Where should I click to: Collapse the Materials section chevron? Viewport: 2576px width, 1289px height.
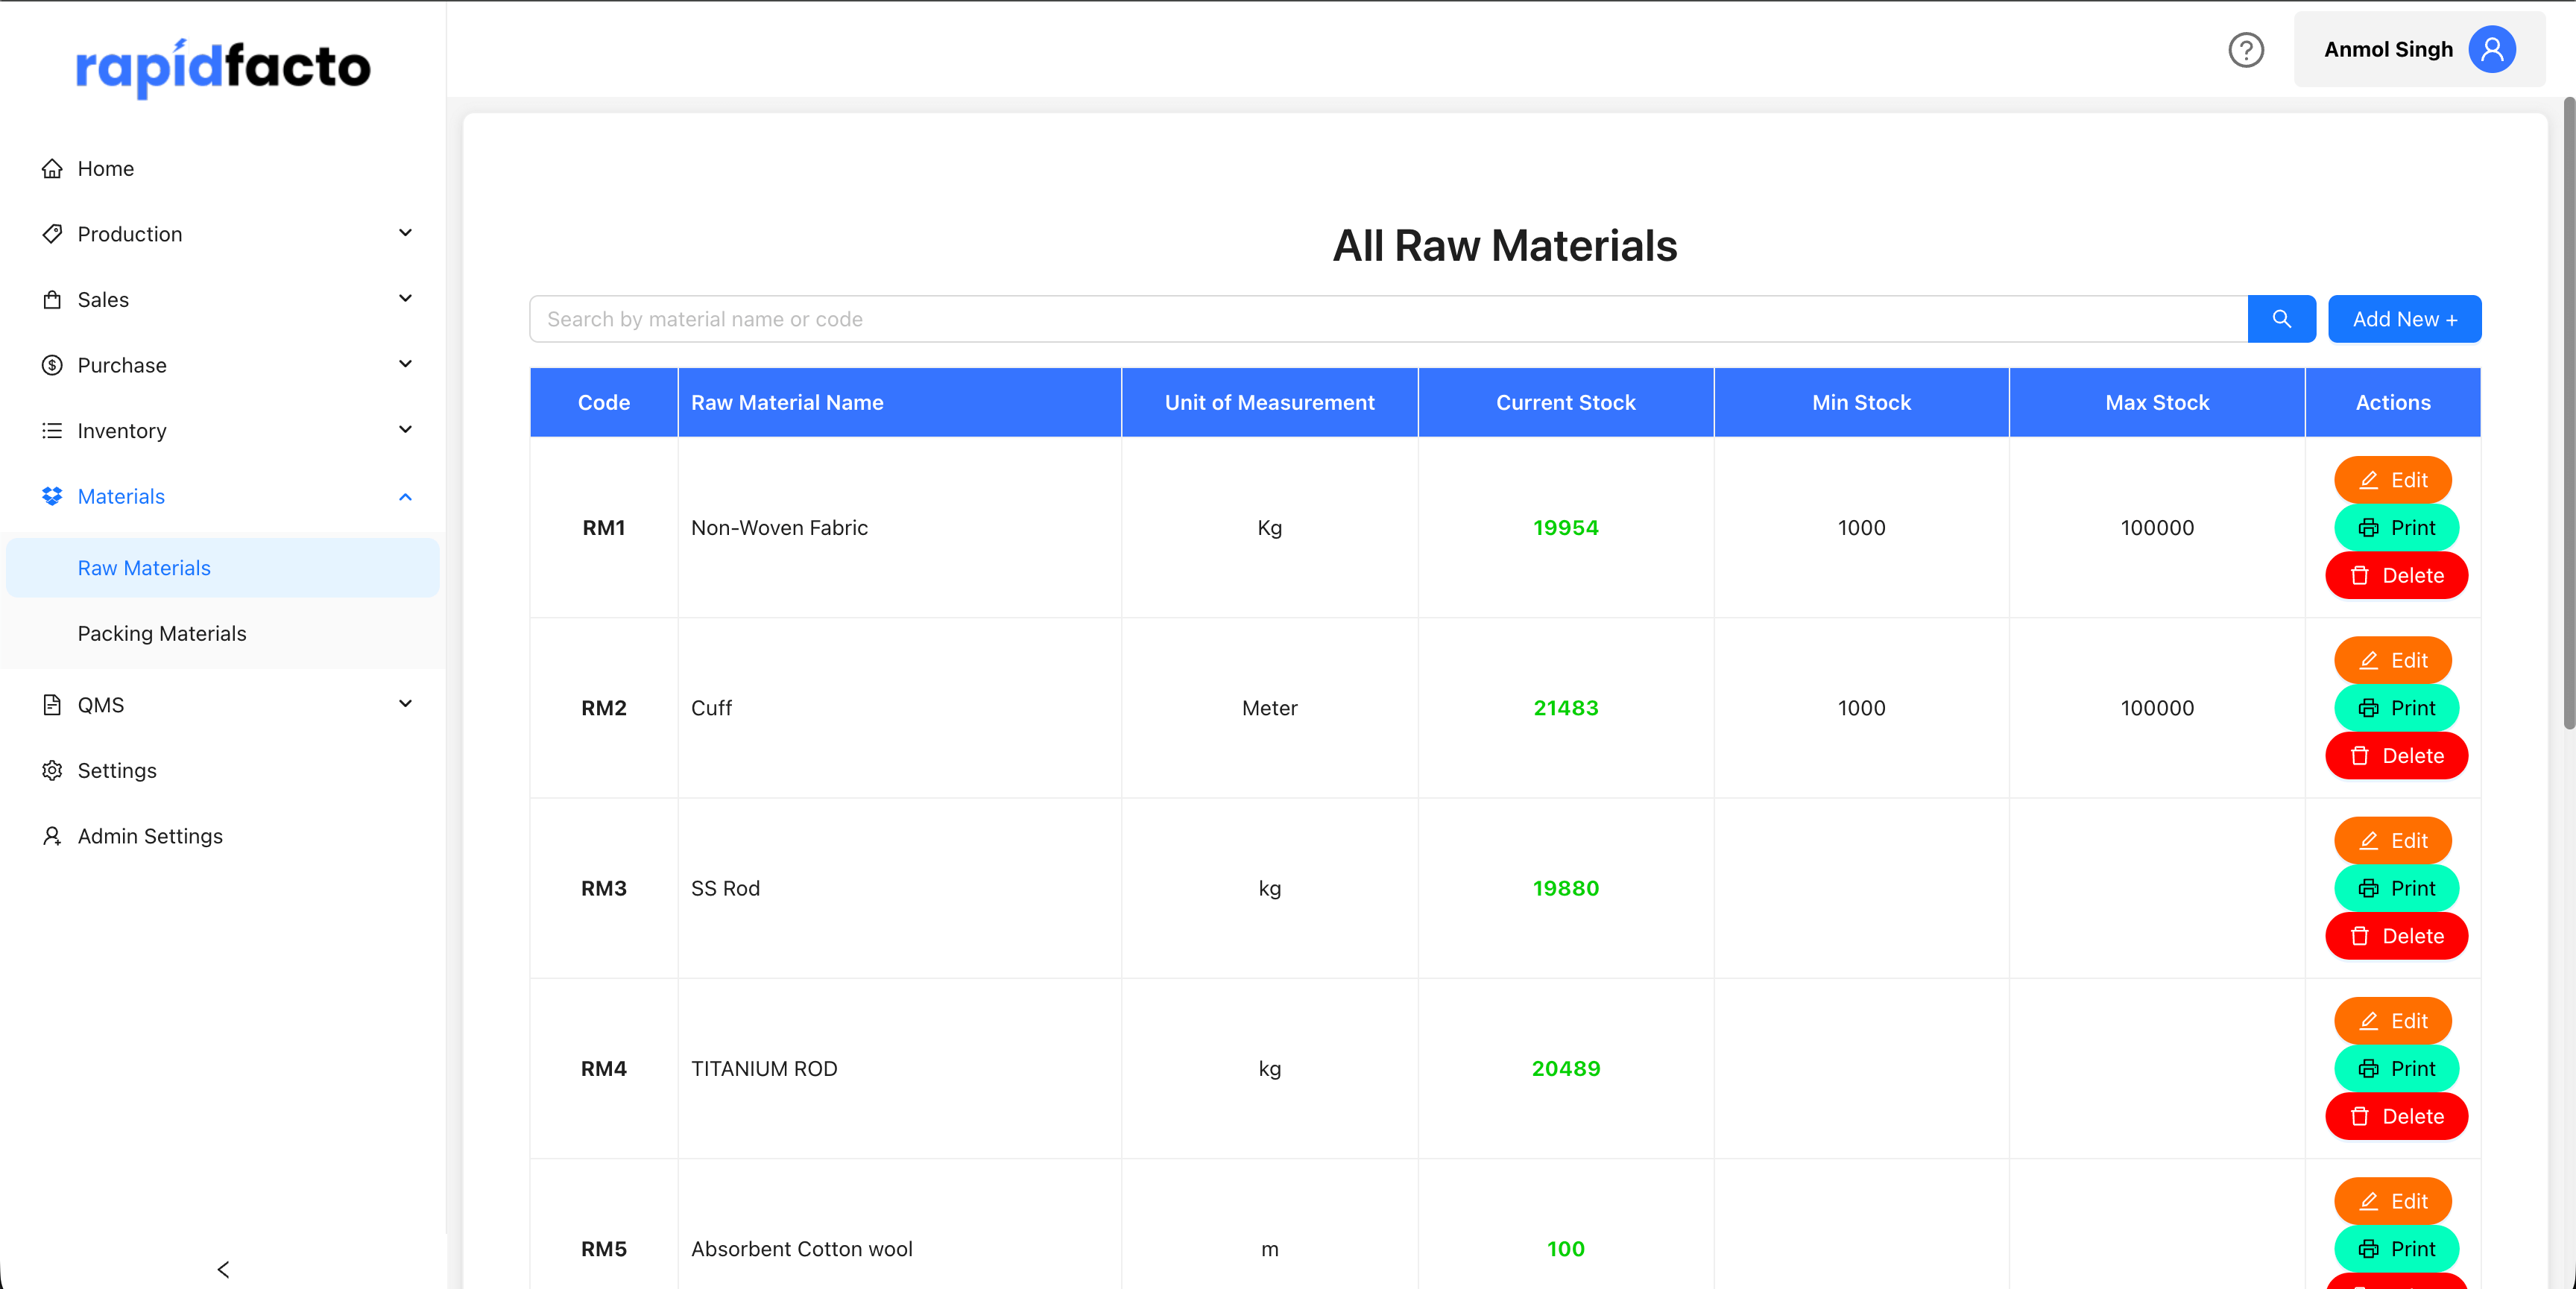405,496
